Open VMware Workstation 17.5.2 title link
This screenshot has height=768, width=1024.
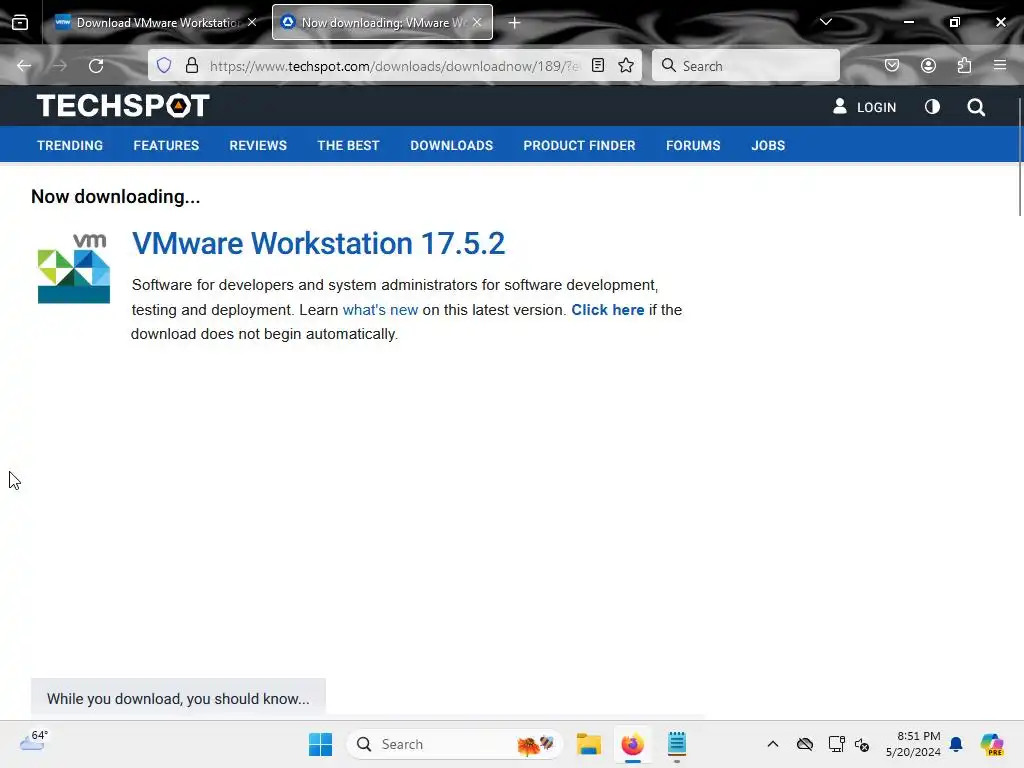318,243
